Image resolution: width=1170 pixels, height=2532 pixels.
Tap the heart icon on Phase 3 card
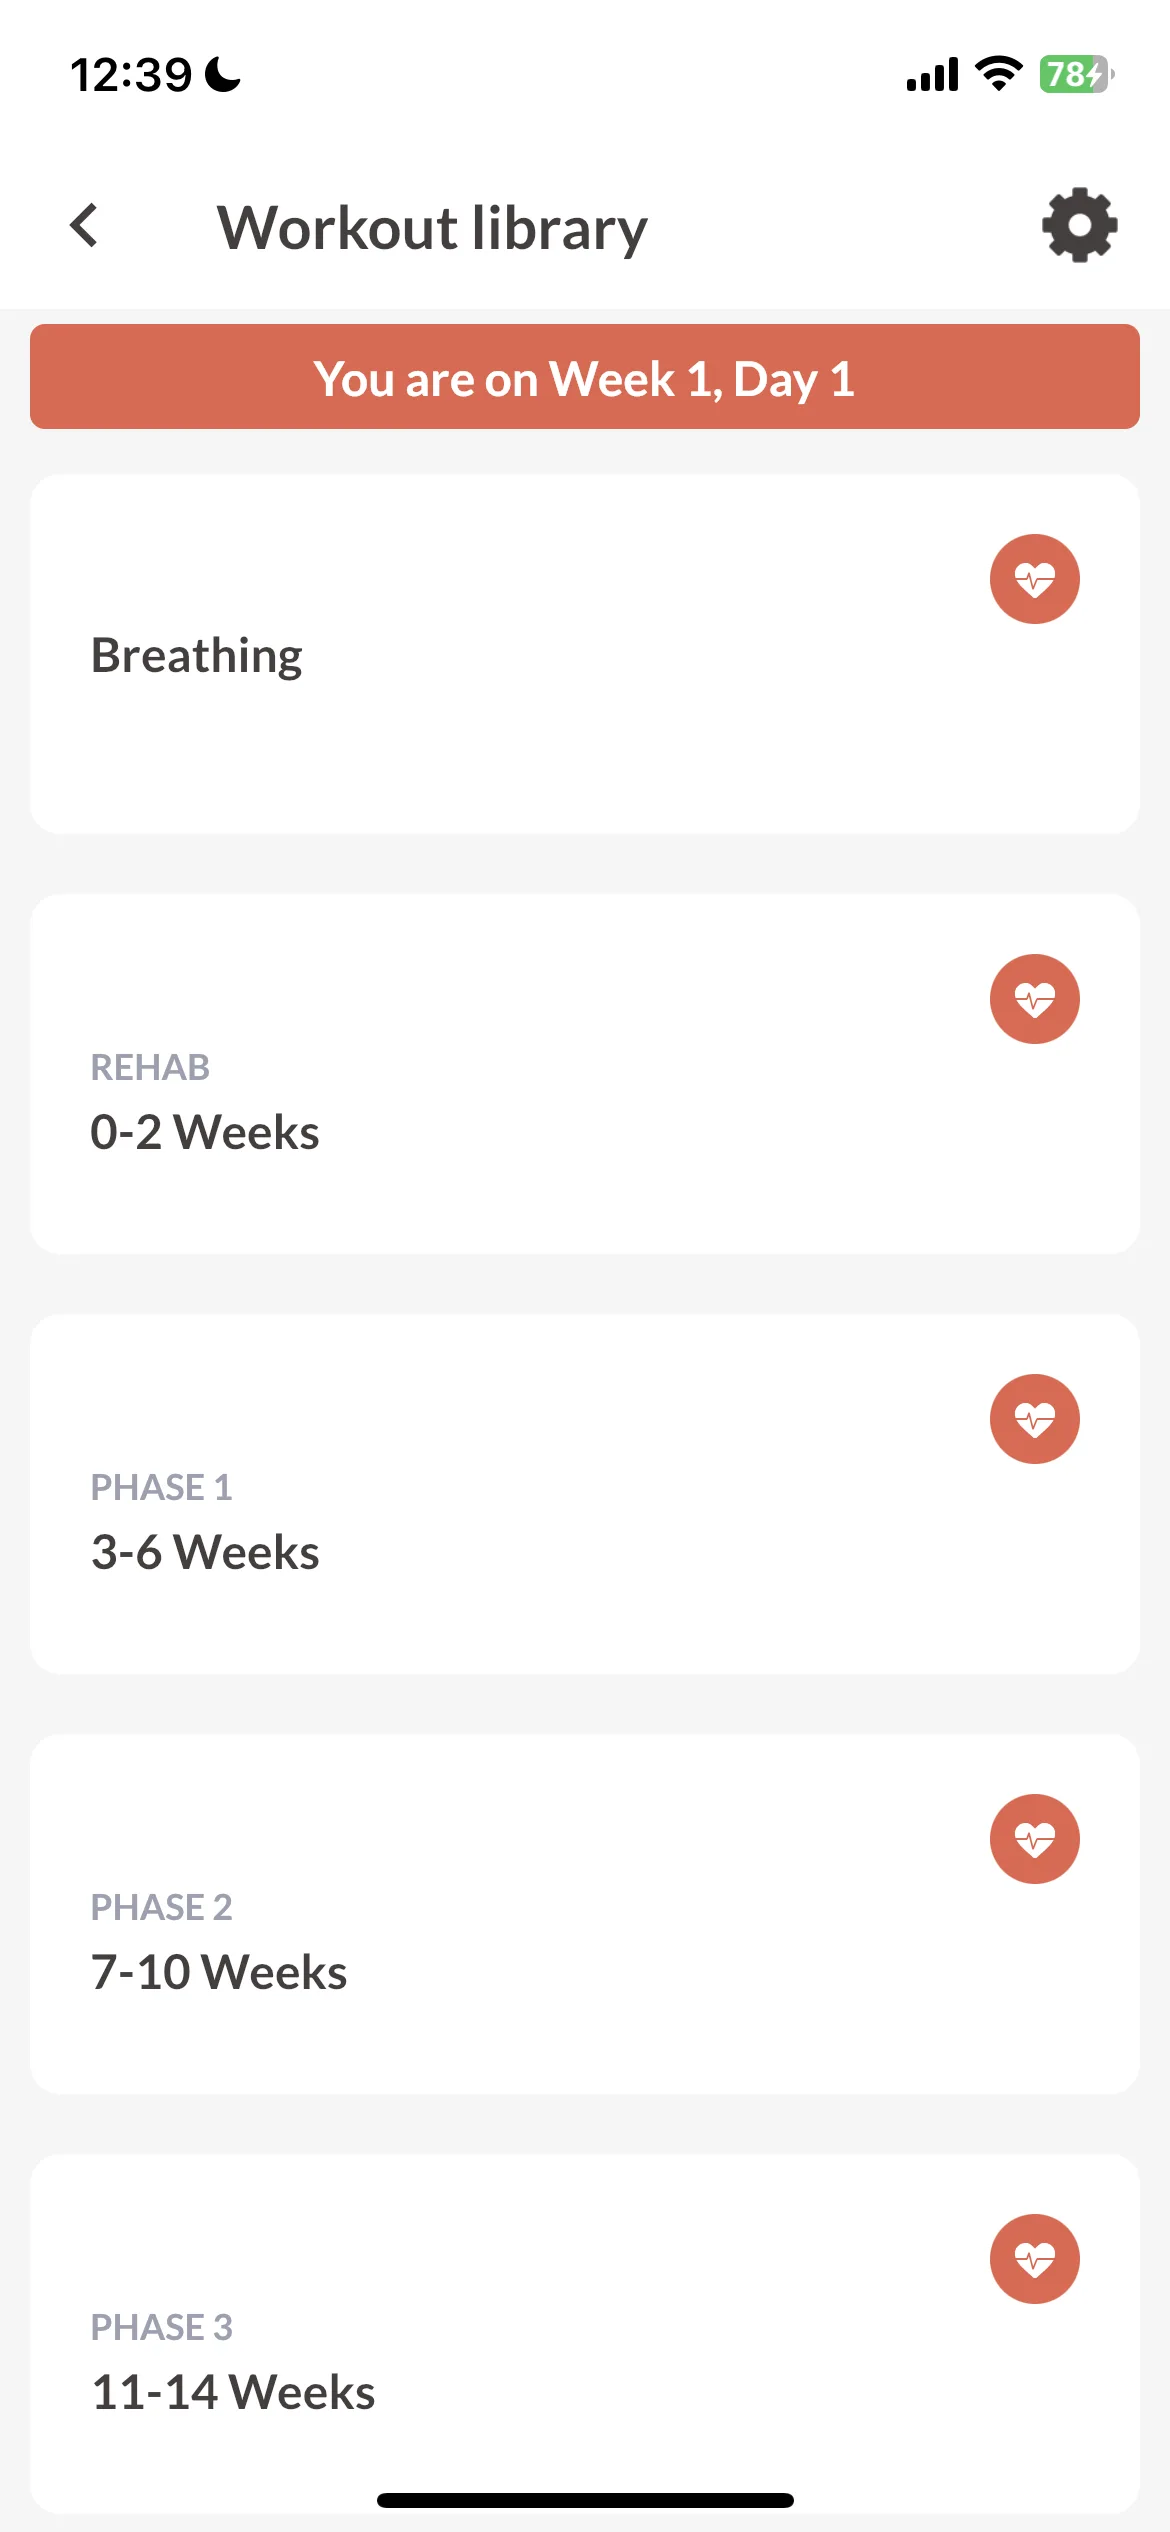(x=1034, y=2259)
